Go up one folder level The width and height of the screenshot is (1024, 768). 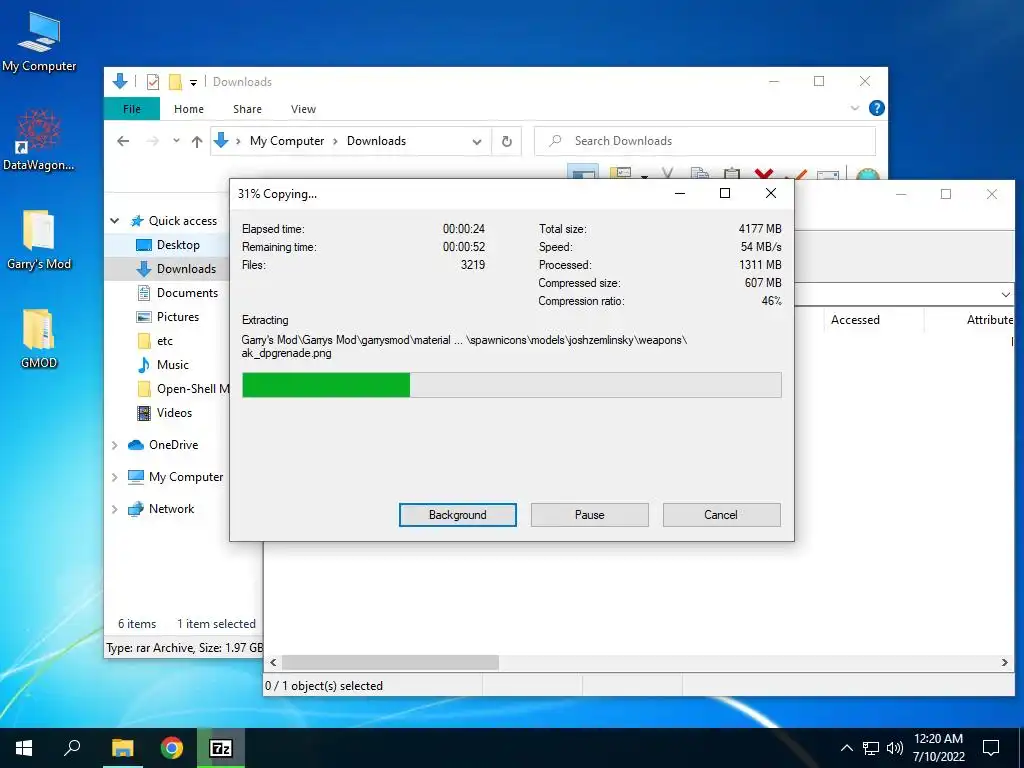(197, 141)
